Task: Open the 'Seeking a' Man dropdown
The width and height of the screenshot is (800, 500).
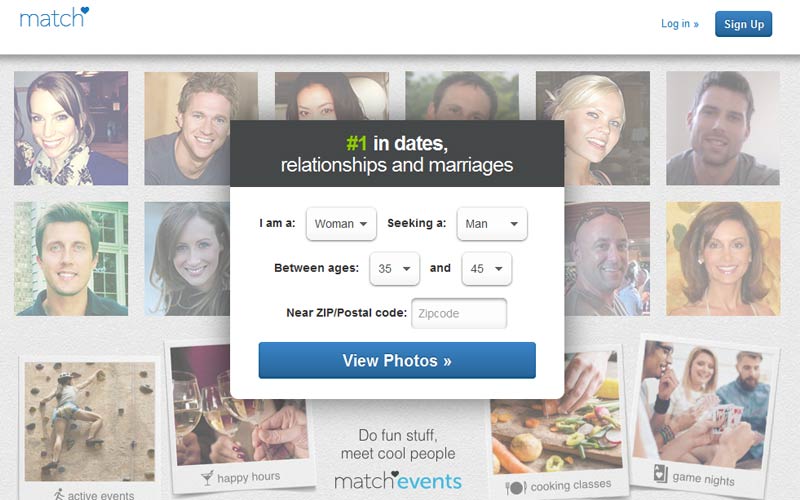Action: [492, 223]
